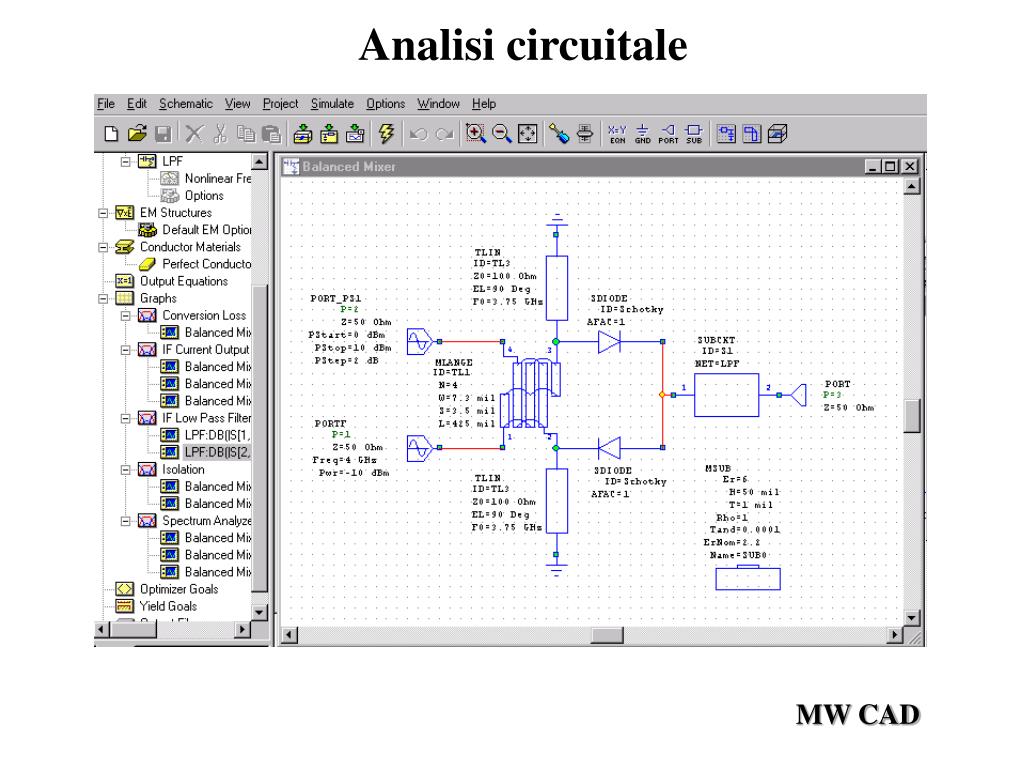This screenshot has height=768, width=1024.
Task: Select Optimizer Goals in the project tree
Action: [179, 589]
